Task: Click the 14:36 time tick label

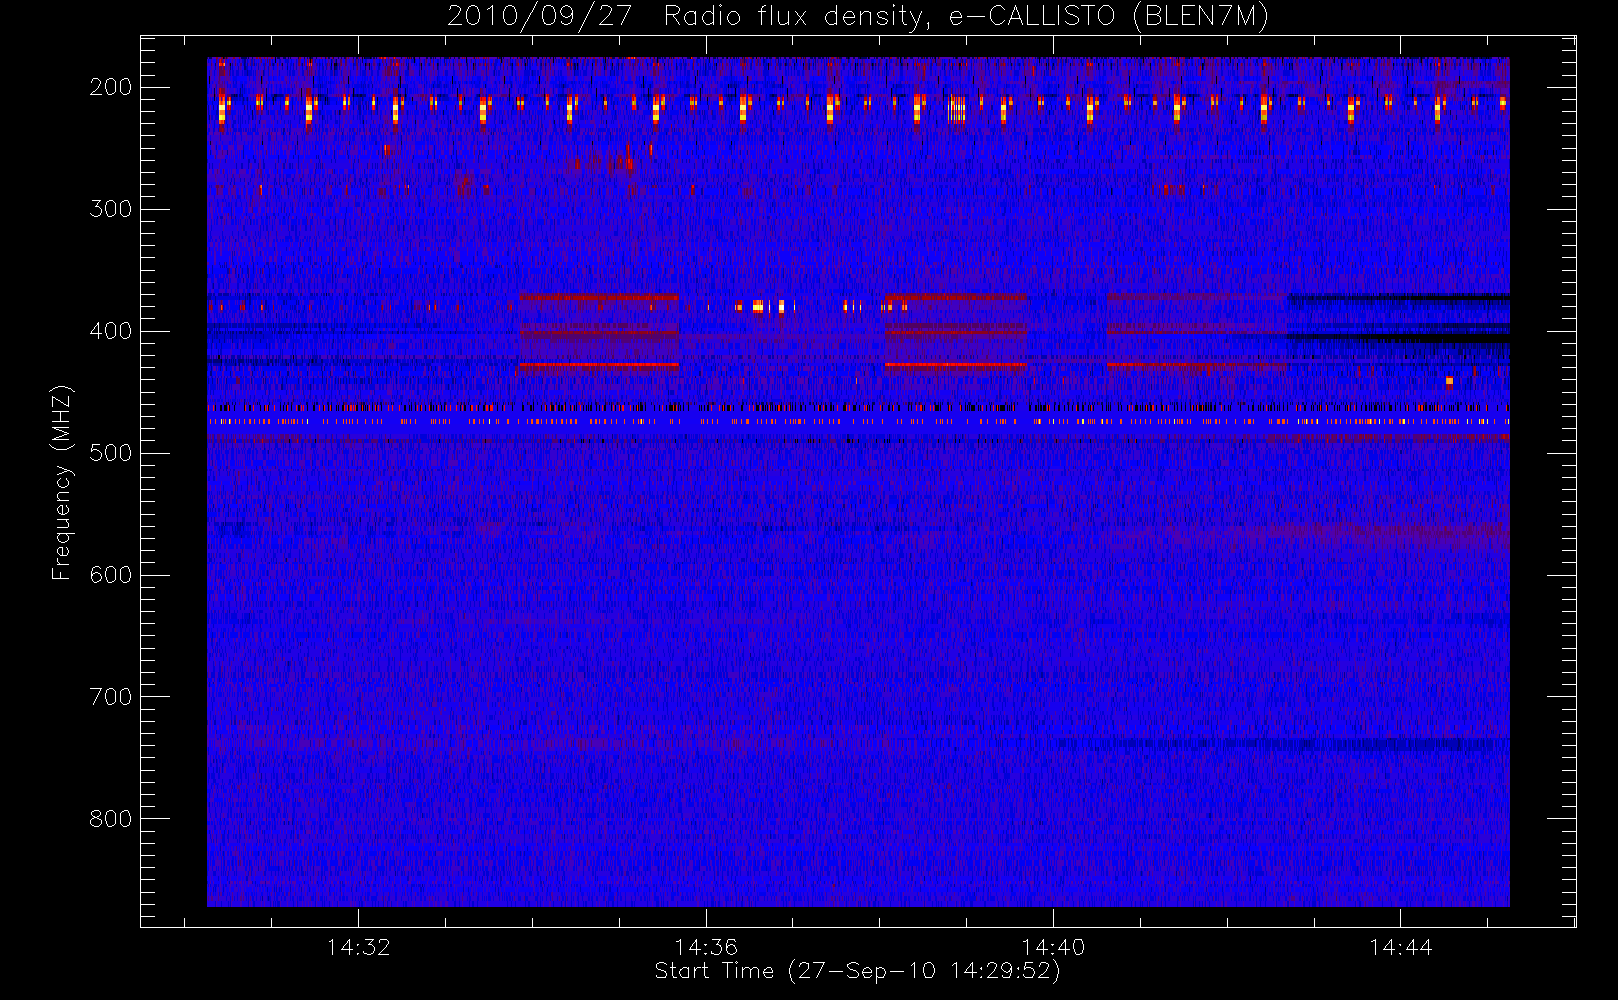Action: click(706, 947)
